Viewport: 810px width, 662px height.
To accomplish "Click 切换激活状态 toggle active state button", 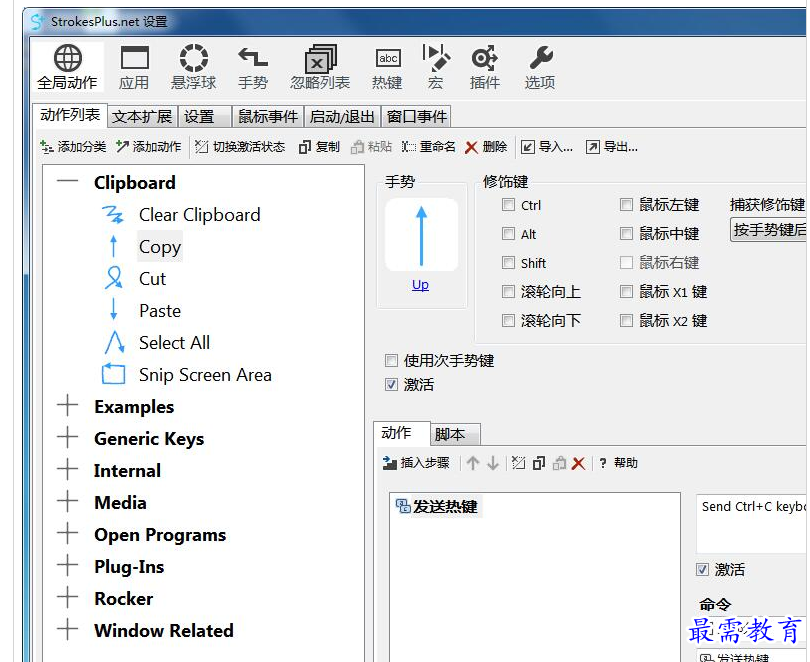I will pos(240,147).
